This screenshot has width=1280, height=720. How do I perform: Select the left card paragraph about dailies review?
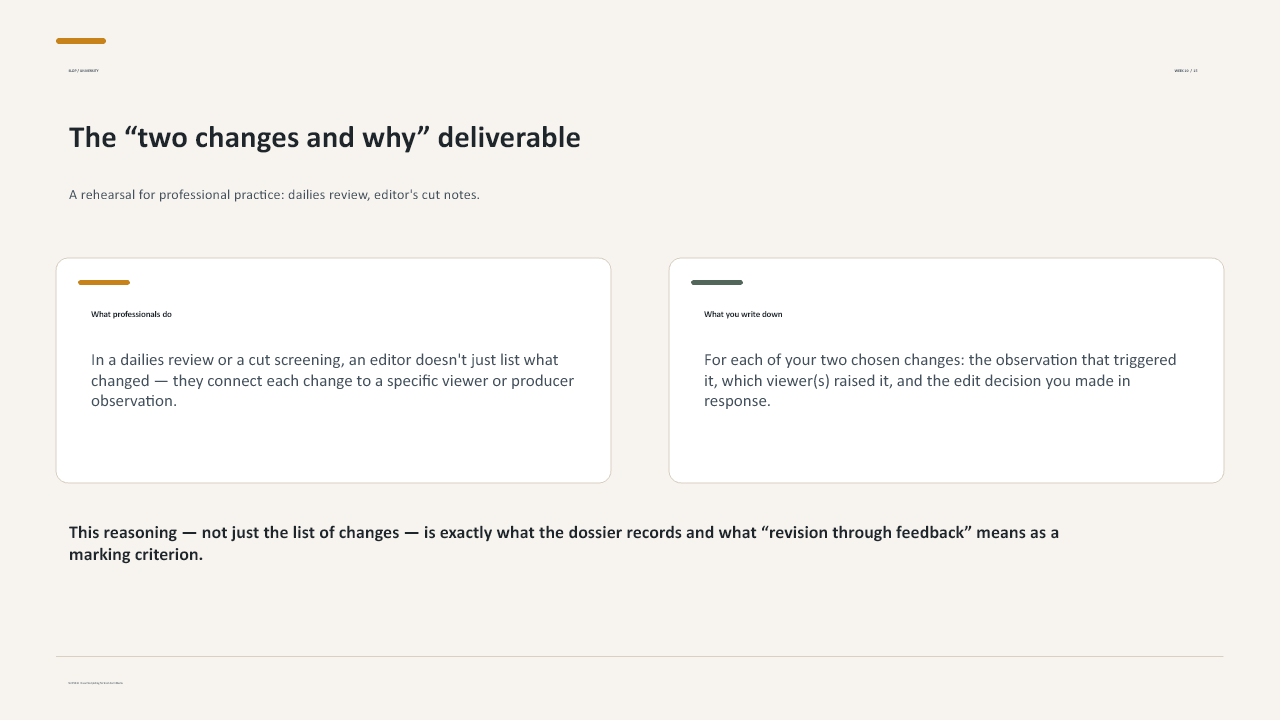(x=332, y=380)
